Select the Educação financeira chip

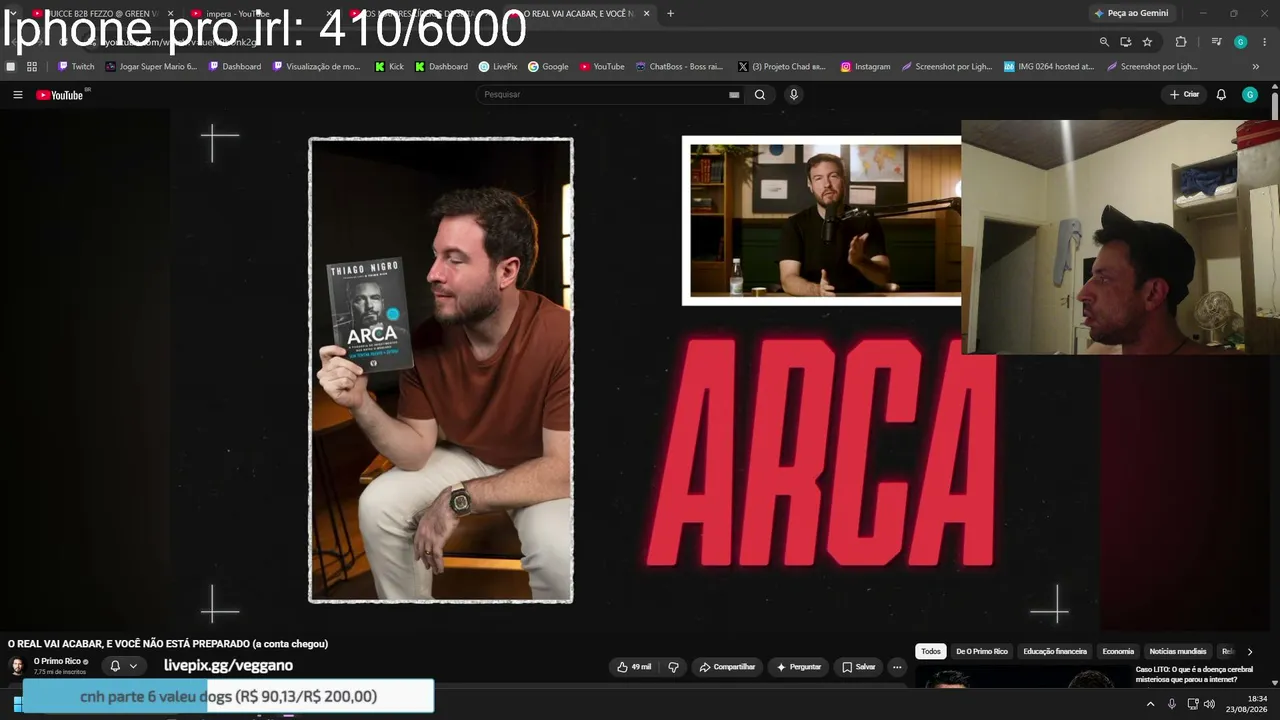pos(1055,652)
